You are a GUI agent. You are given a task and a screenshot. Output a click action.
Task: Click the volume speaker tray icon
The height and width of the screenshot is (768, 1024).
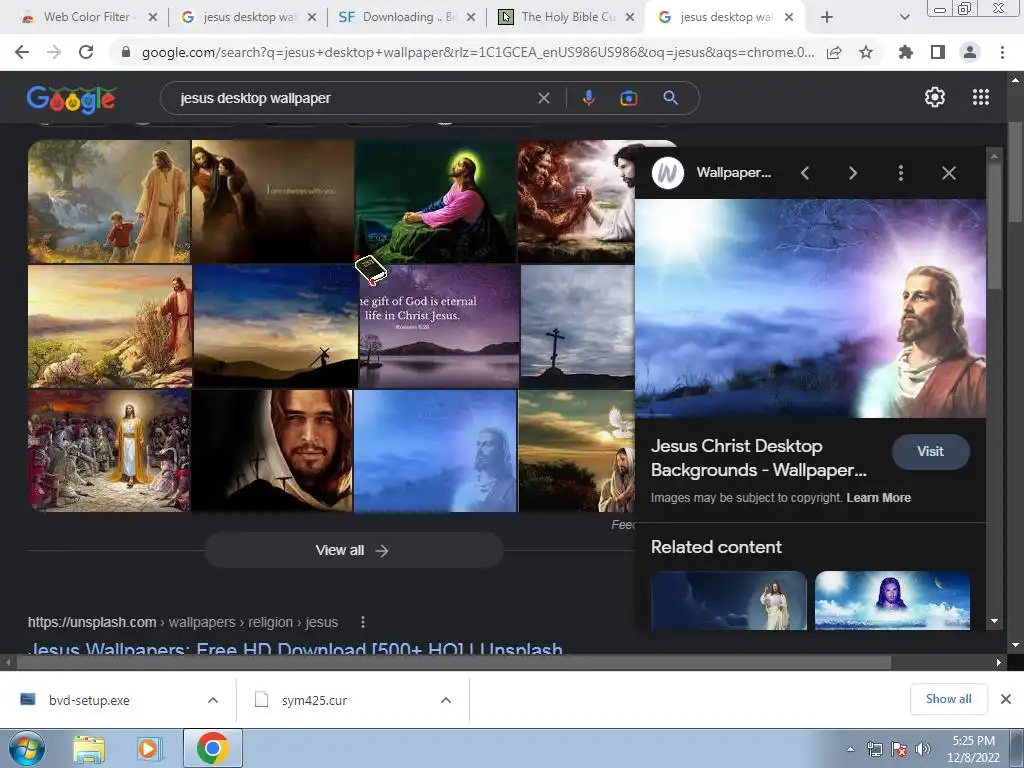pyautogui.click(x=923, y=750)
